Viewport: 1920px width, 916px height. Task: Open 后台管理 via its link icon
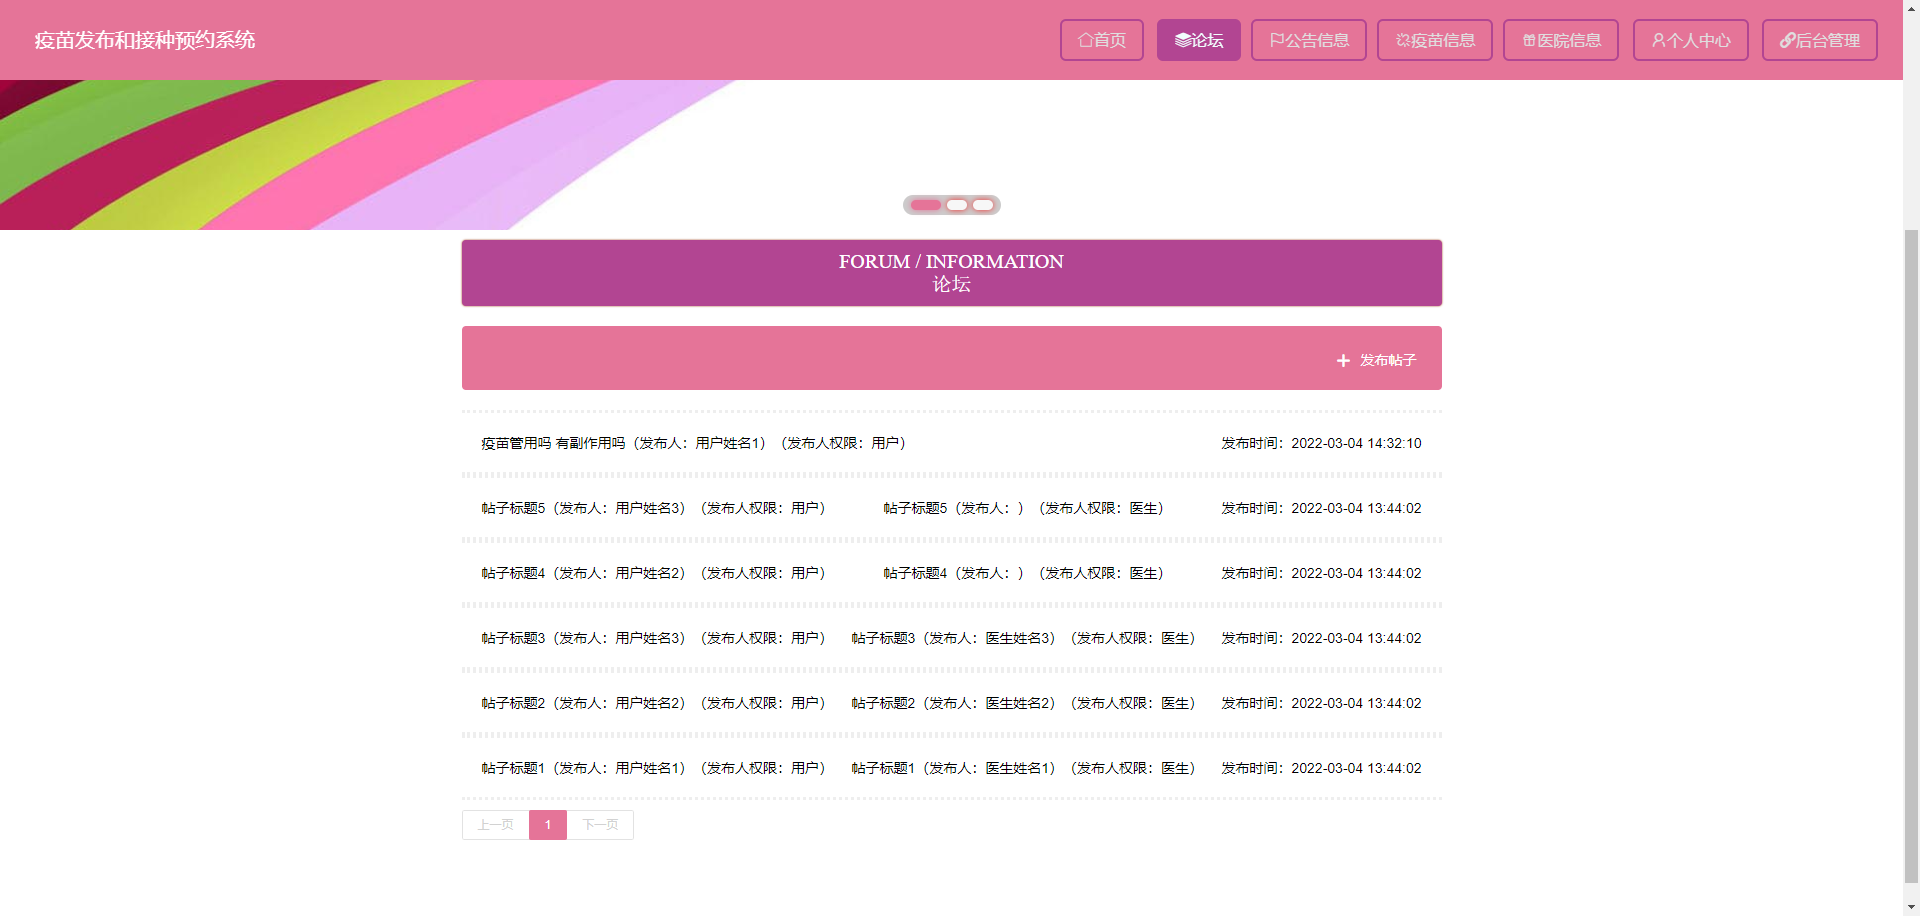pos(1787,40)
